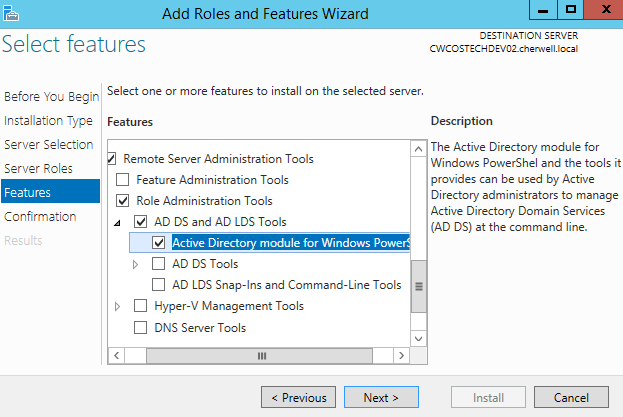
Task: Click horizontal scroll right arrow
Action: pos(401,355)
